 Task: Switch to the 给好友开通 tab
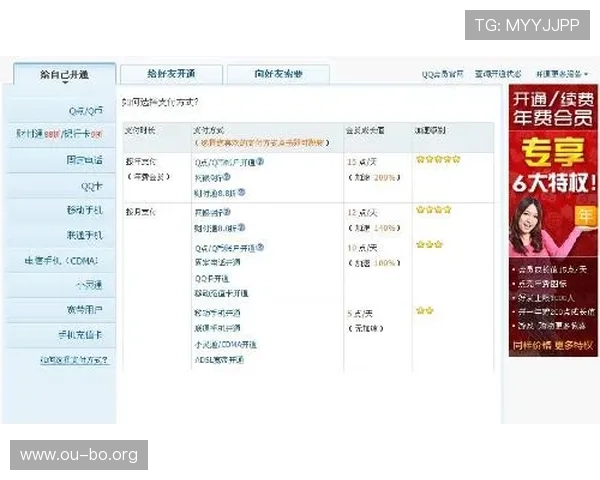[171, 74]
